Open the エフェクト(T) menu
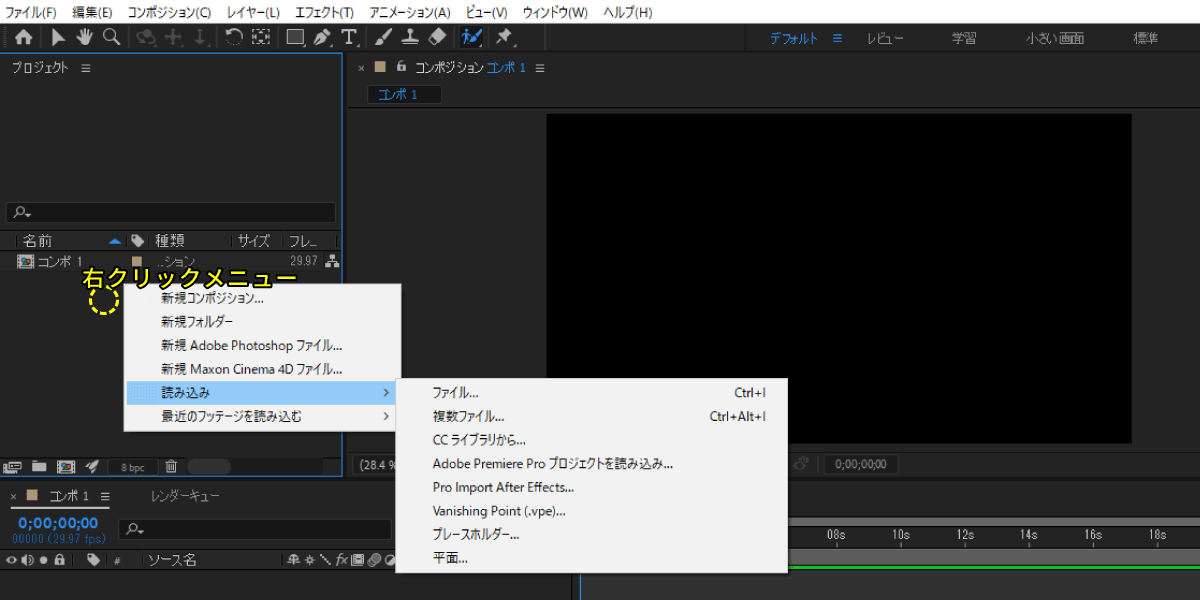Viewport: 1200px width, 600px height. pyautogui.click(x=325, y=13)
